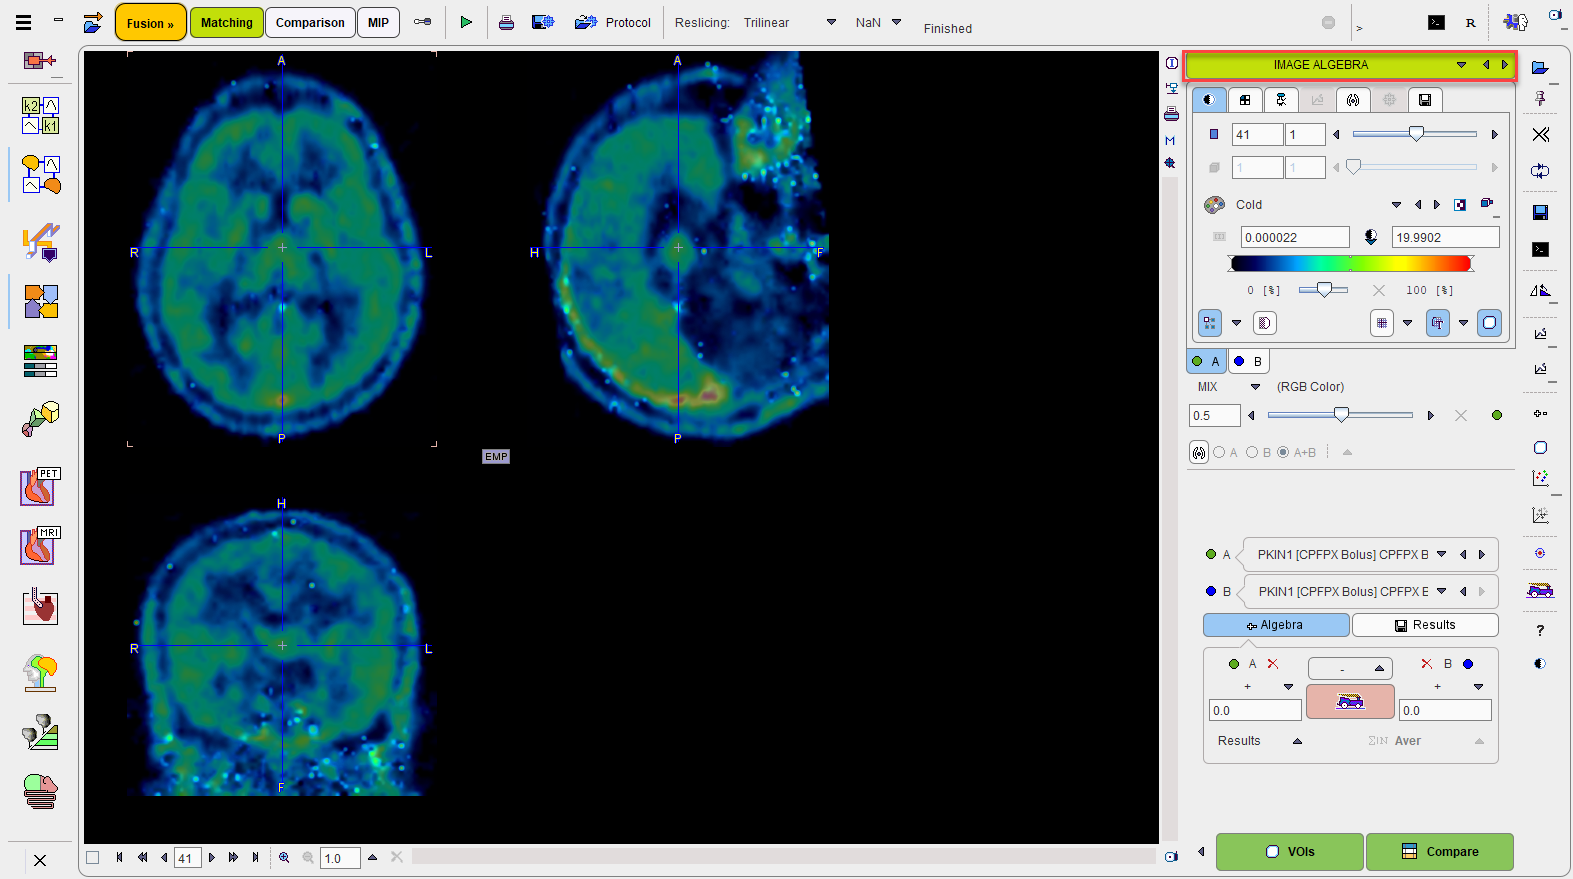Viewport: 1573px width, 879px height.
Task: Close the sidebar with the X
Action: click(40, 860)
